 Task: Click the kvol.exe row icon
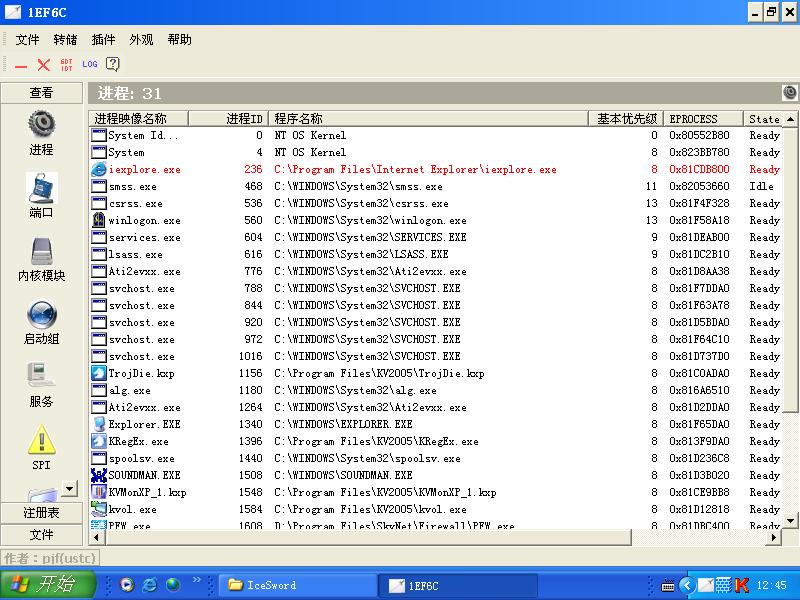[x=98, y=509]
